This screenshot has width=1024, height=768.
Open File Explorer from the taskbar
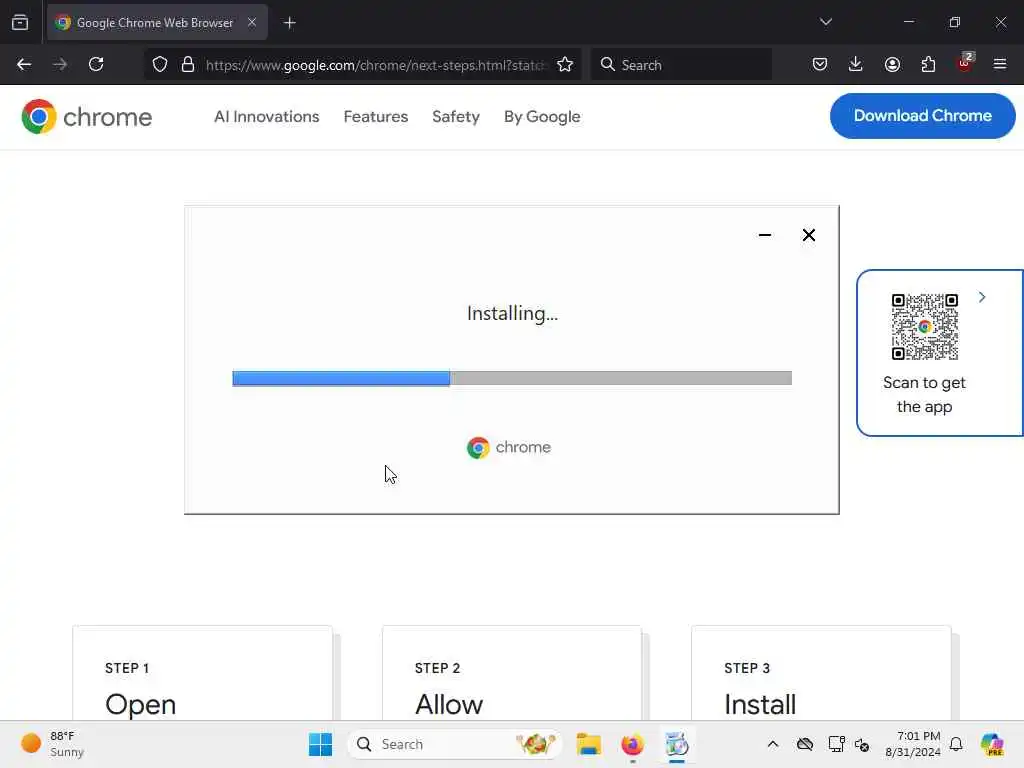(588, 744)
